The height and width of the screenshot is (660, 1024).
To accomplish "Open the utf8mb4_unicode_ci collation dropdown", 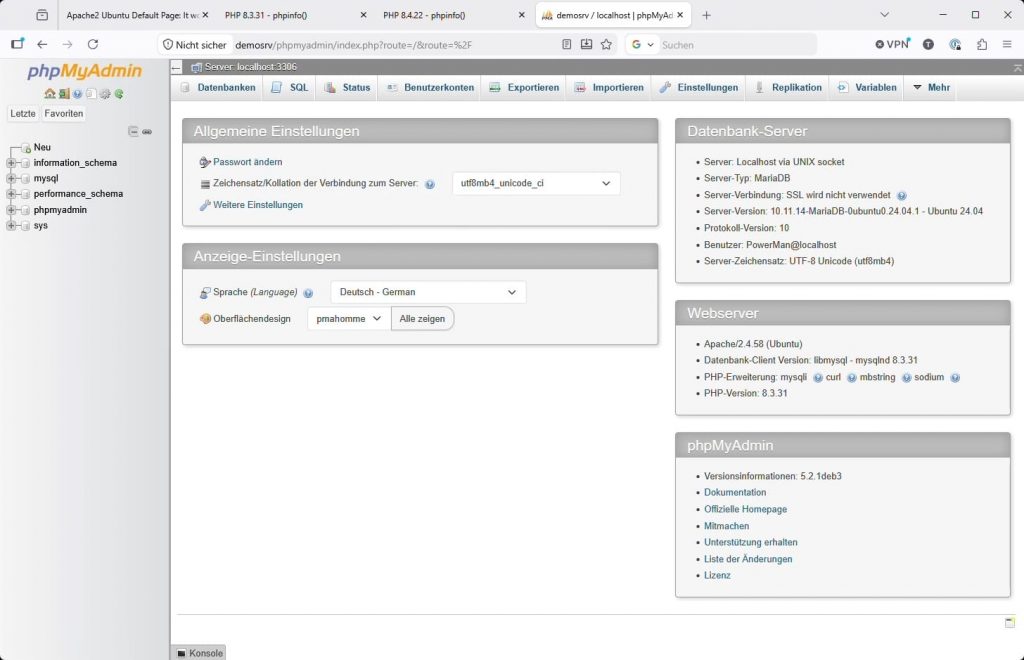I will (536, 183).
